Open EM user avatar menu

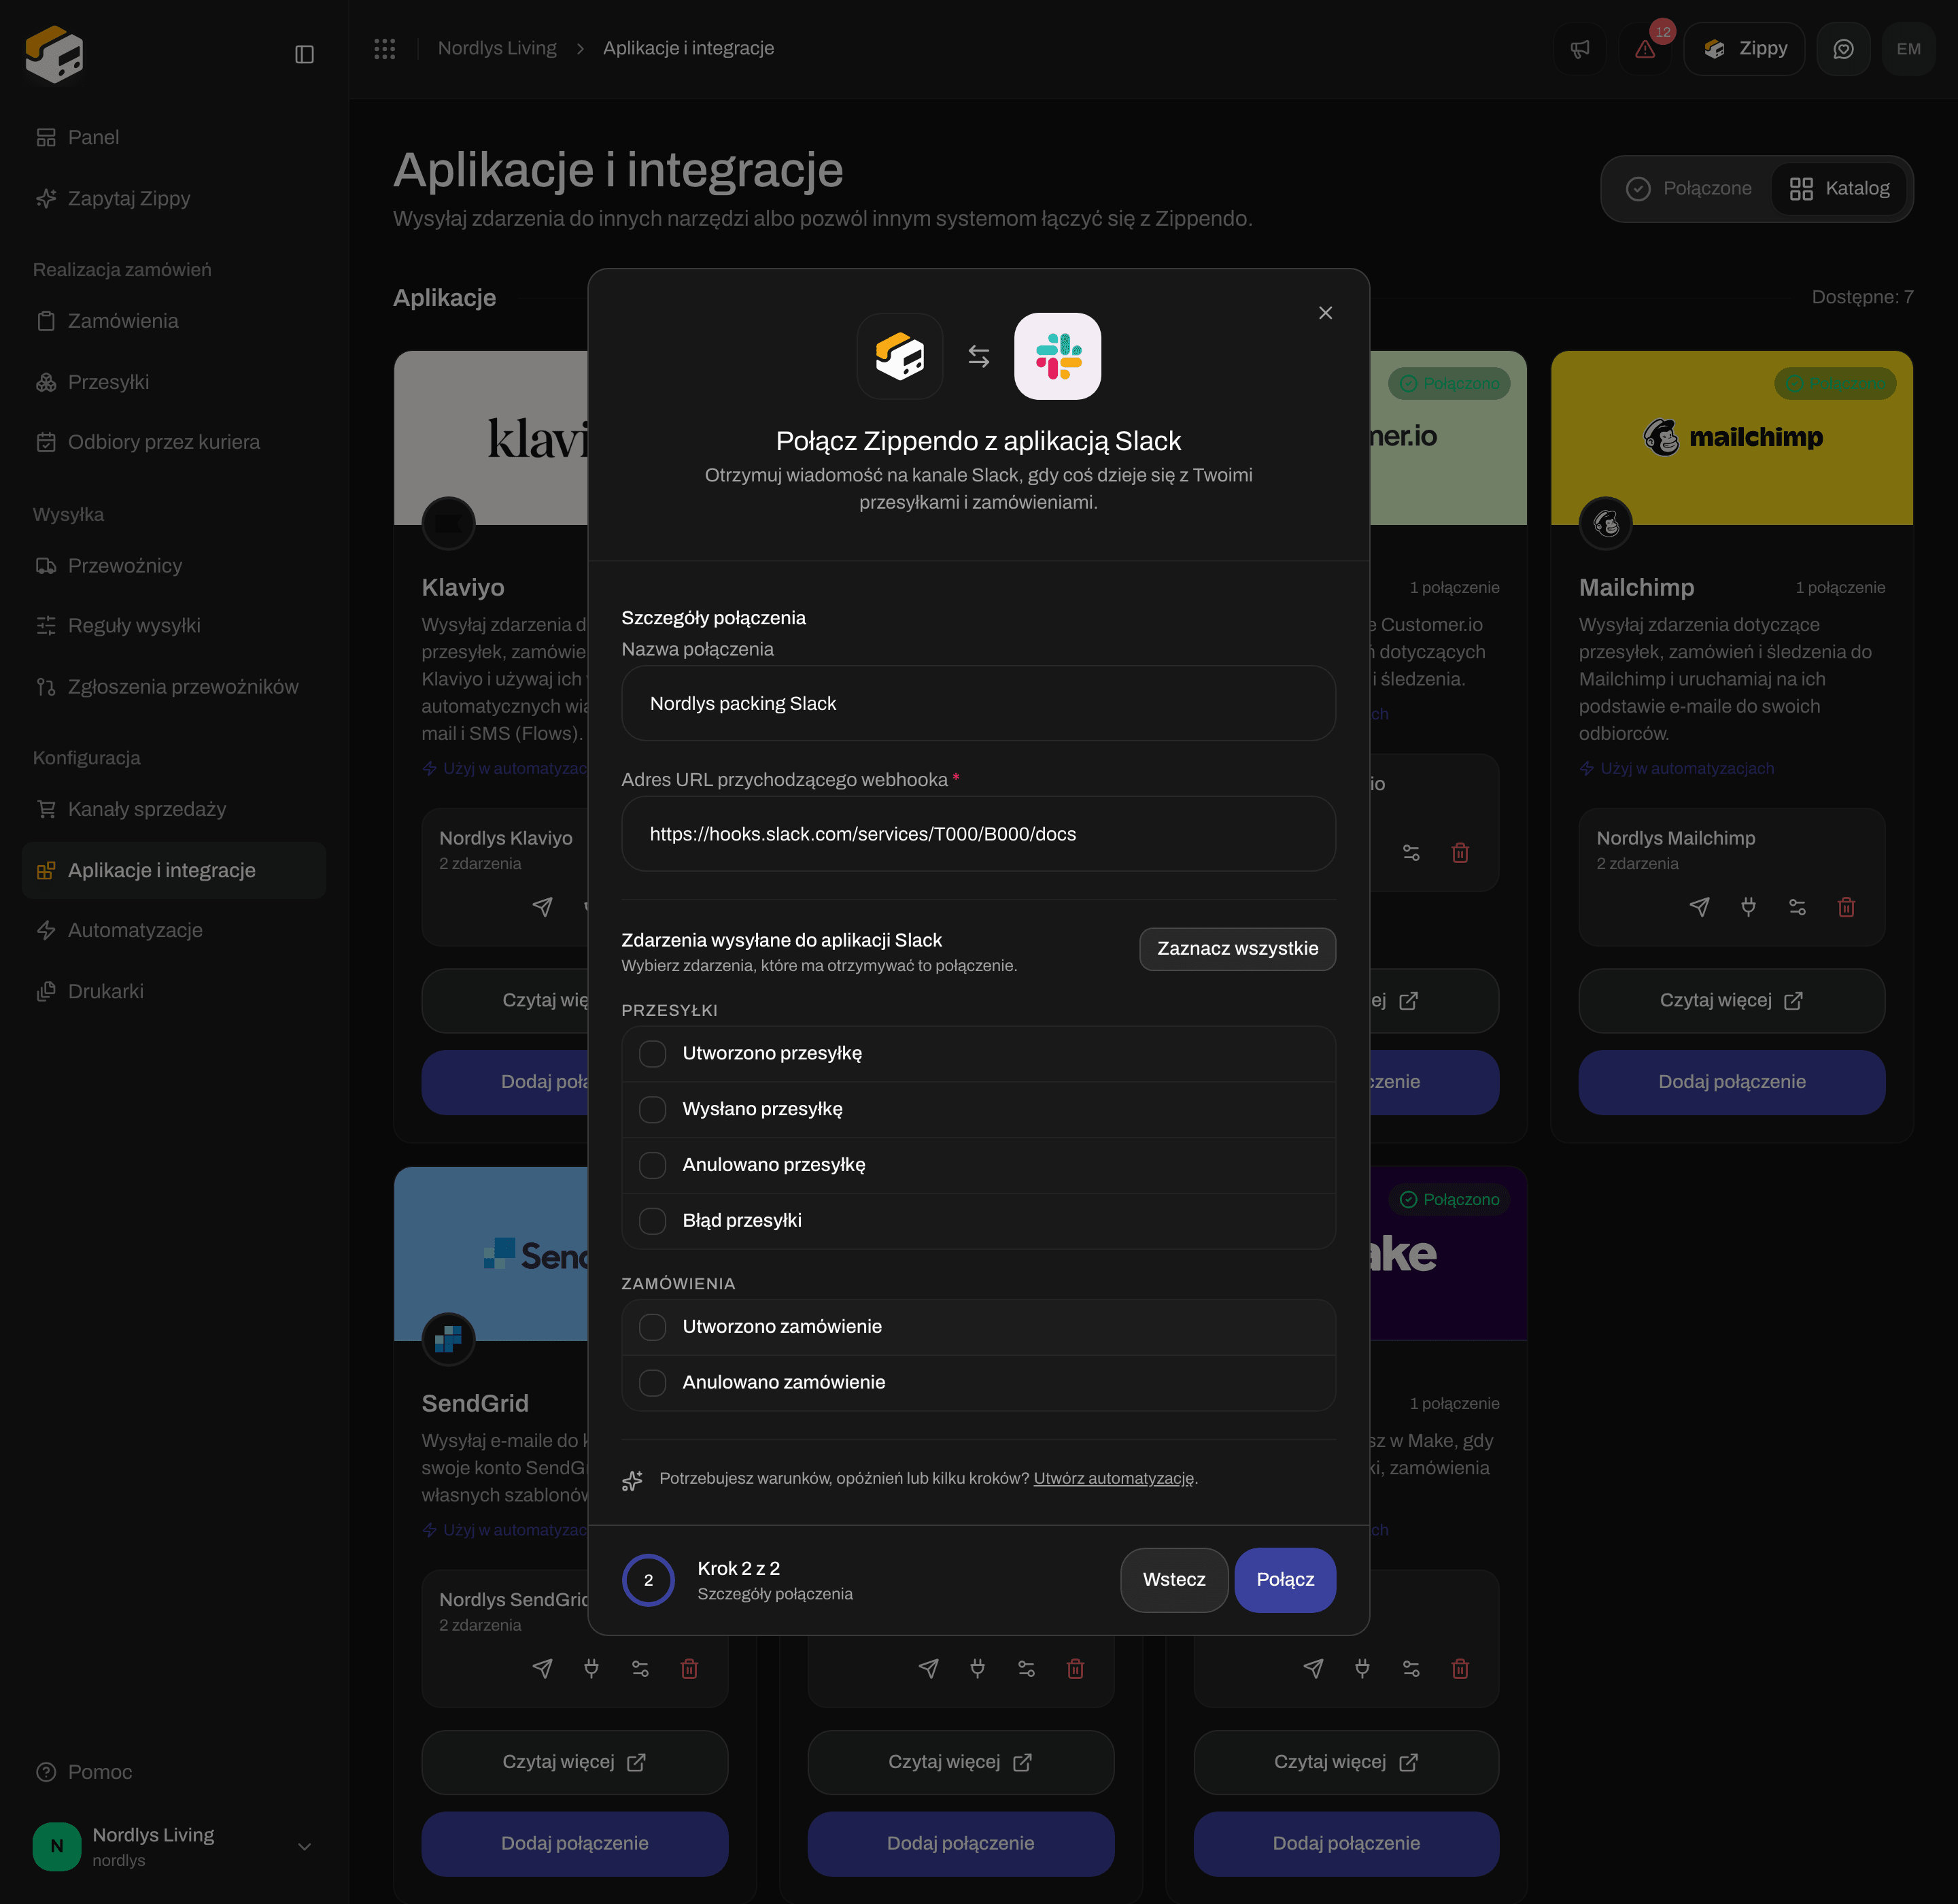[1908, 49]
